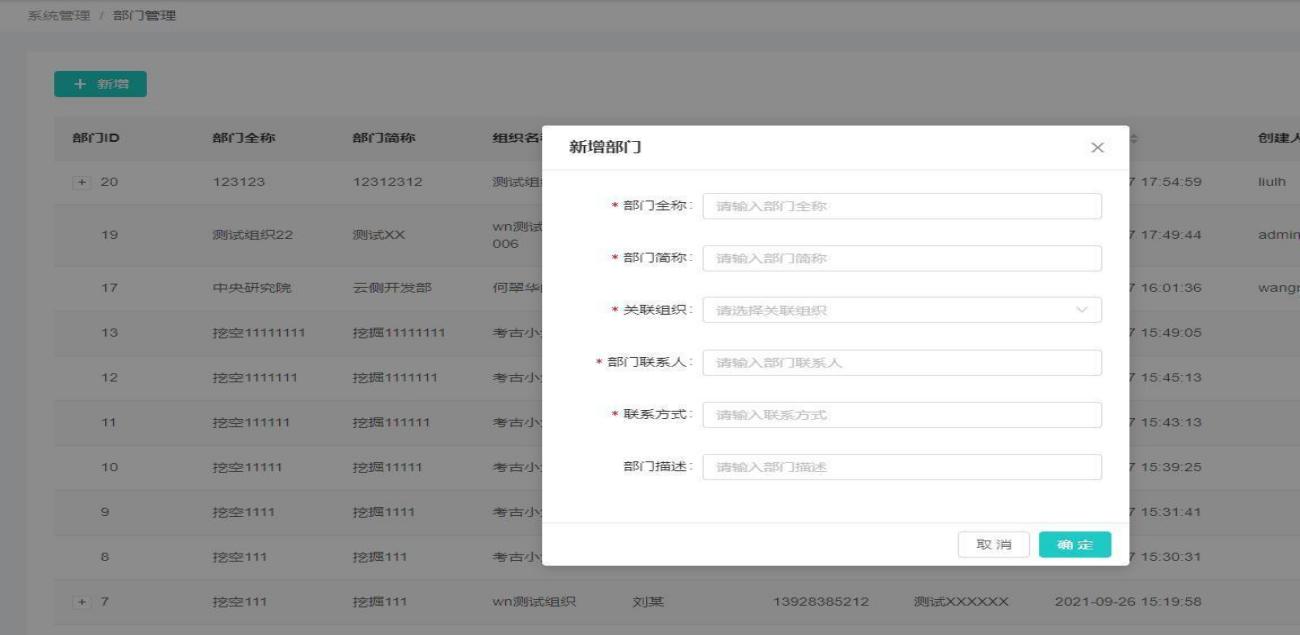
Task: Click the 部门全称 column header
Action: 243,139
